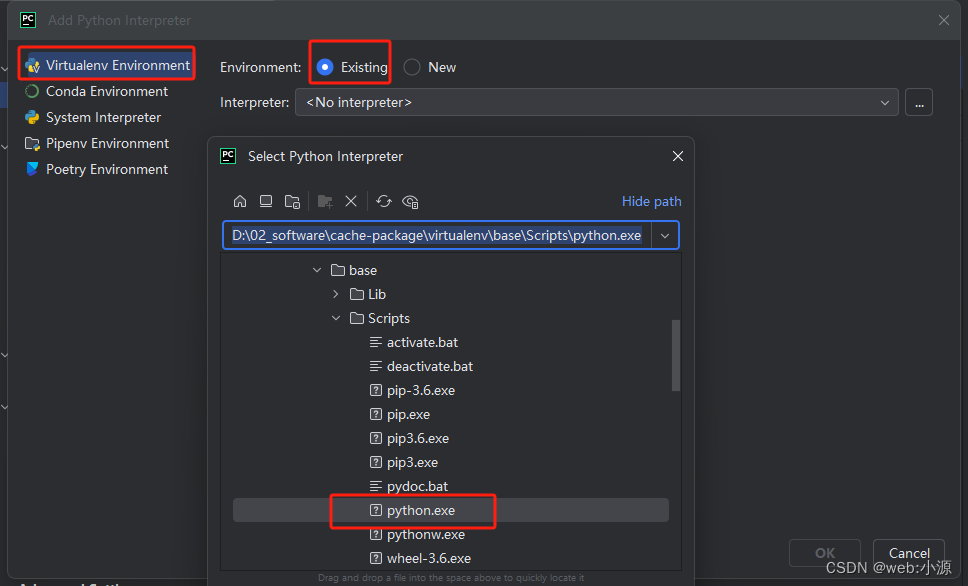
Task: Open path history dropdown arrow
Action: 665,235
